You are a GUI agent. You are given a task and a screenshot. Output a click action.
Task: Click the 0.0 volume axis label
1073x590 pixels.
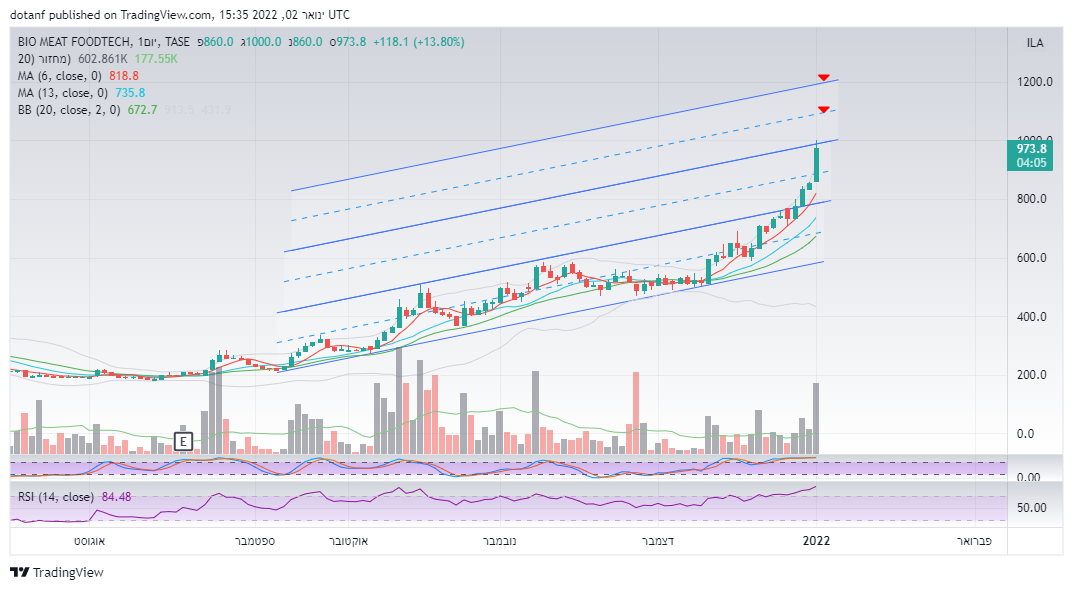point(1025,434)
